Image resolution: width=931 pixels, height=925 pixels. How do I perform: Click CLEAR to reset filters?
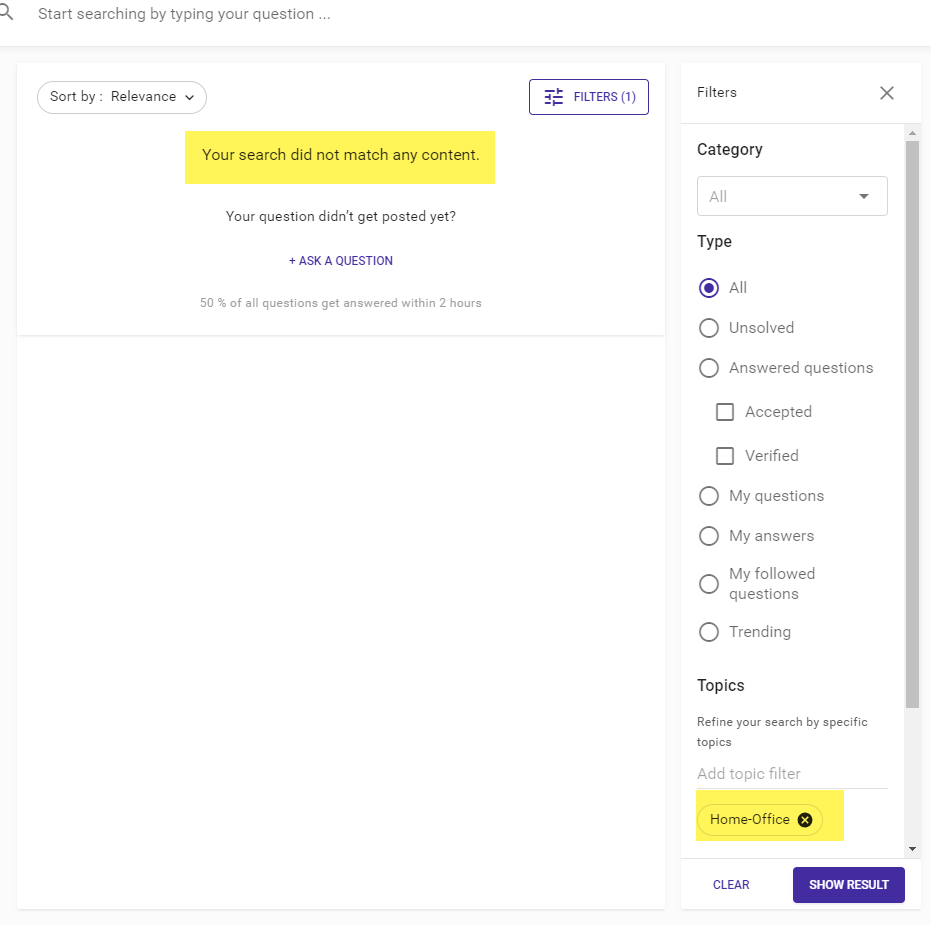coord(731,885)
